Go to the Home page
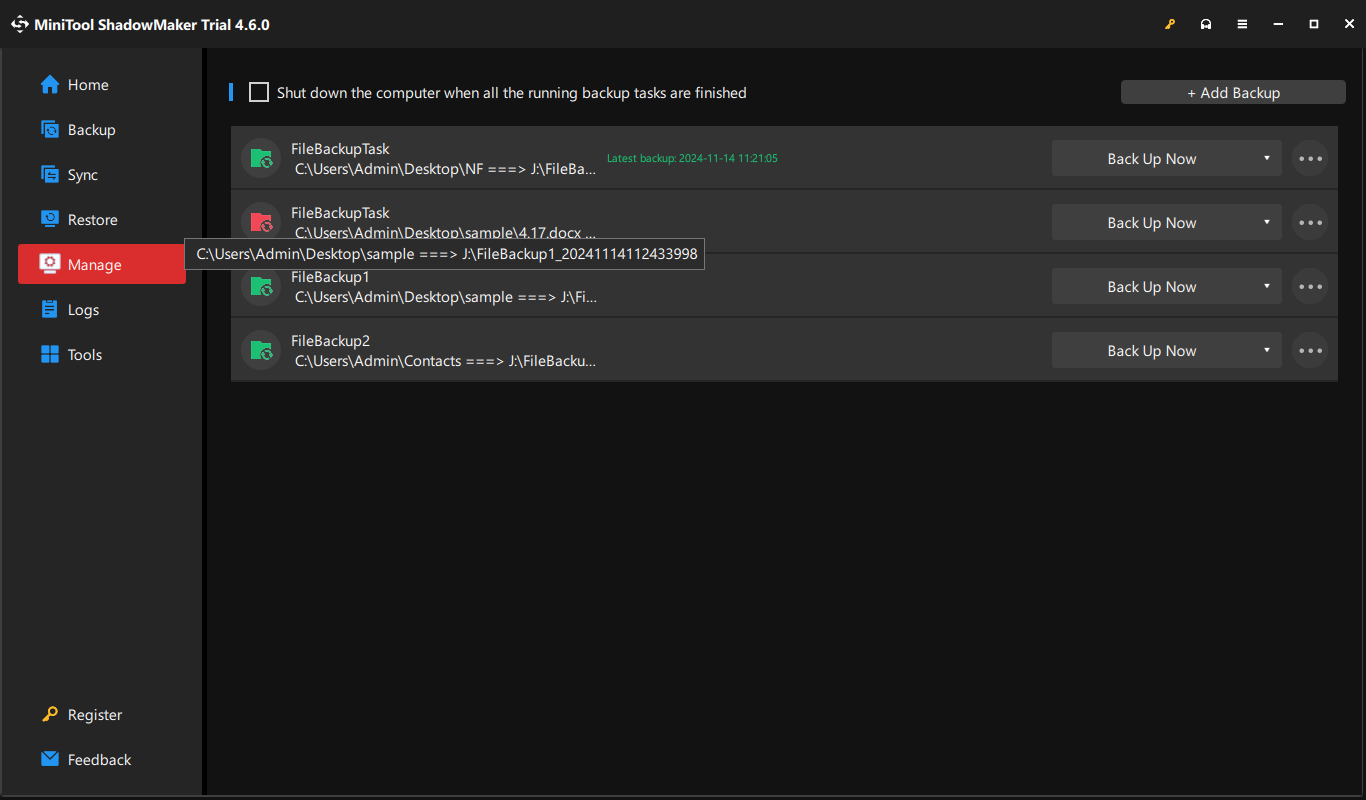Screen dimensions: 1366x800 [x=88, y=85]
